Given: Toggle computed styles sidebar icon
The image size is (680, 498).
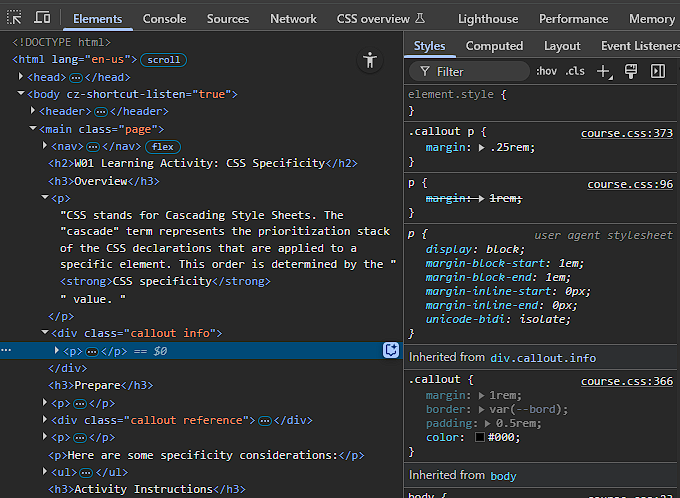Looking at the screenshot, I should [x=657, y=72].
